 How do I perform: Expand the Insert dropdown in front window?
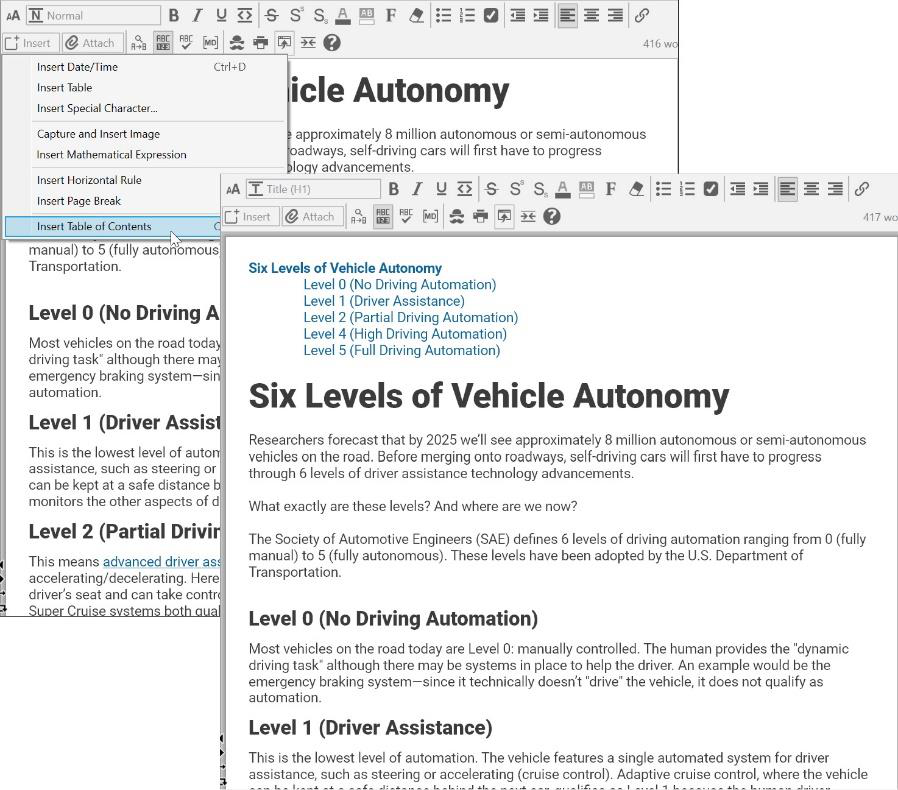(x=248, y=216)
